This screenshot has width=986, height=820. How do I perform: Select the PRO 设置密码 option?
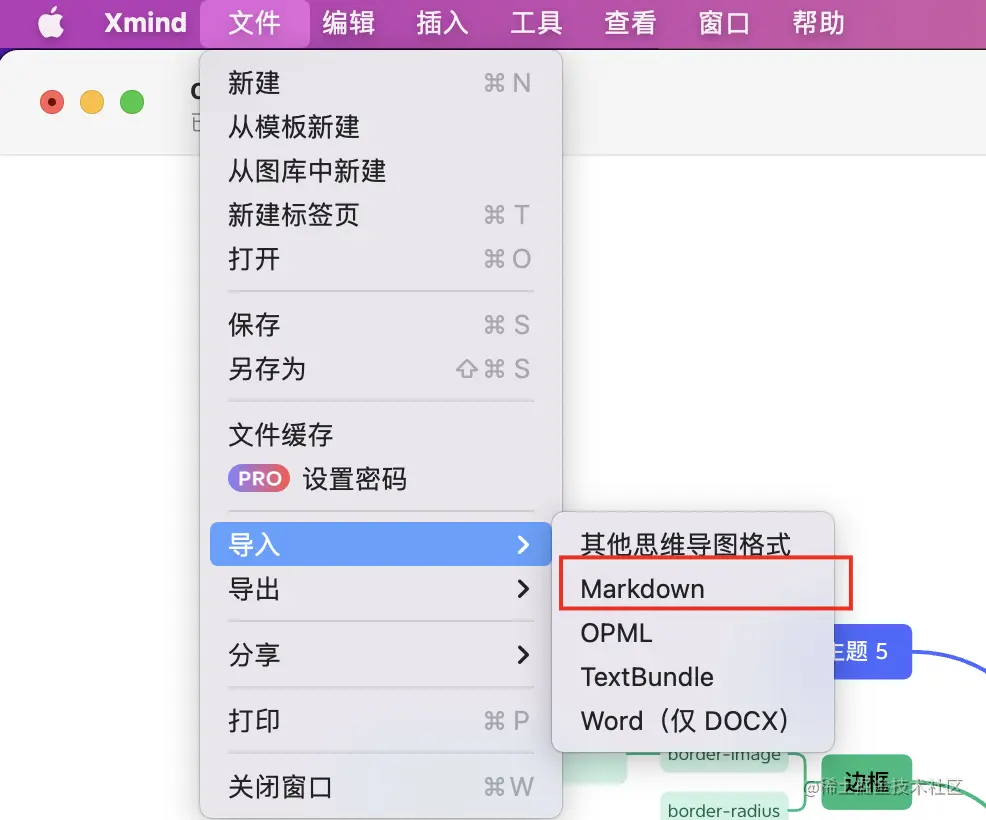pyautogui.click(x=380, y=479)
